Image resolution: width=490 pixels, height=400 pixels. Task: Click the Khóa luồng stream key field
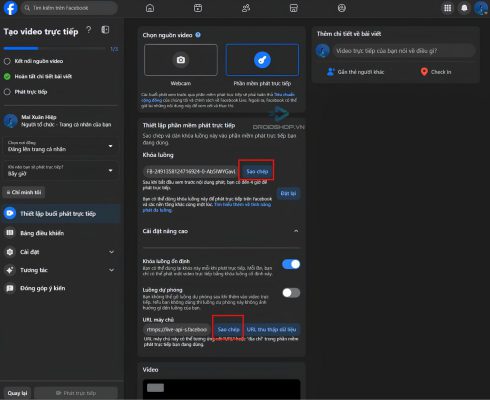[191, 172]
